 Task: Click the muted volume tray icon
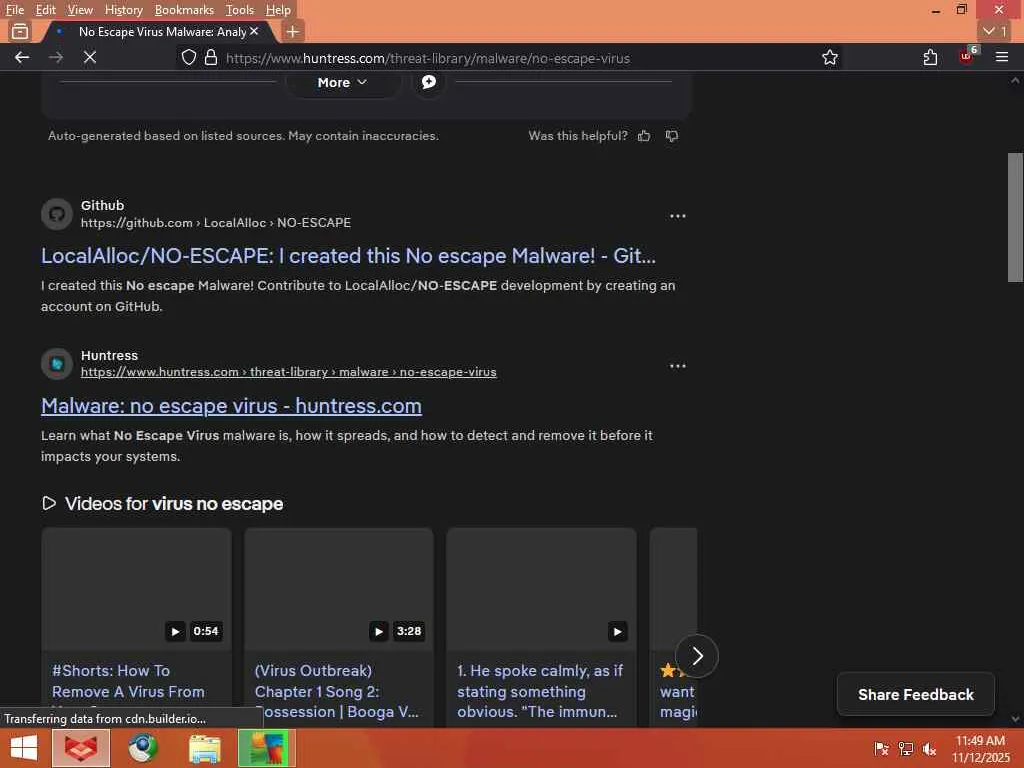click(x=929, y=748)
